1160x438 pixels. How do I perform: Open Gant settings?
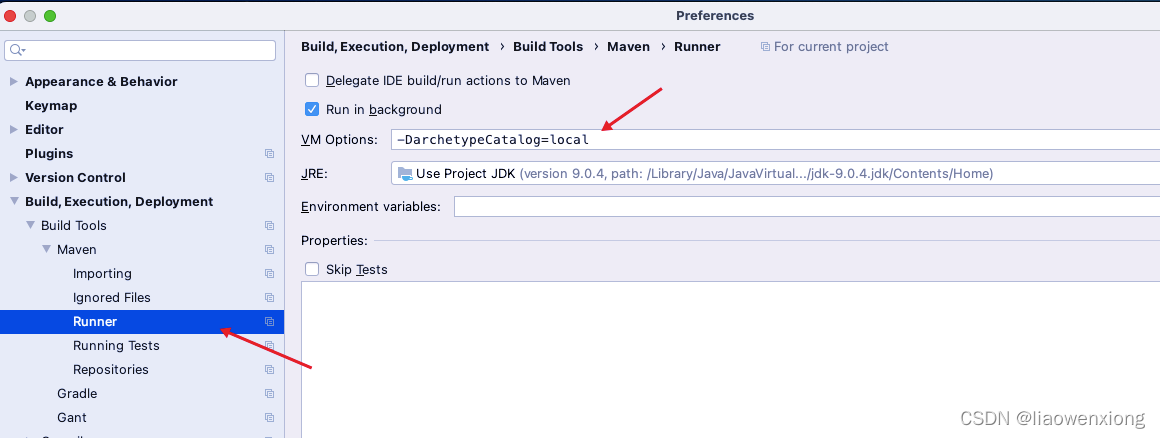pos(72,418)
